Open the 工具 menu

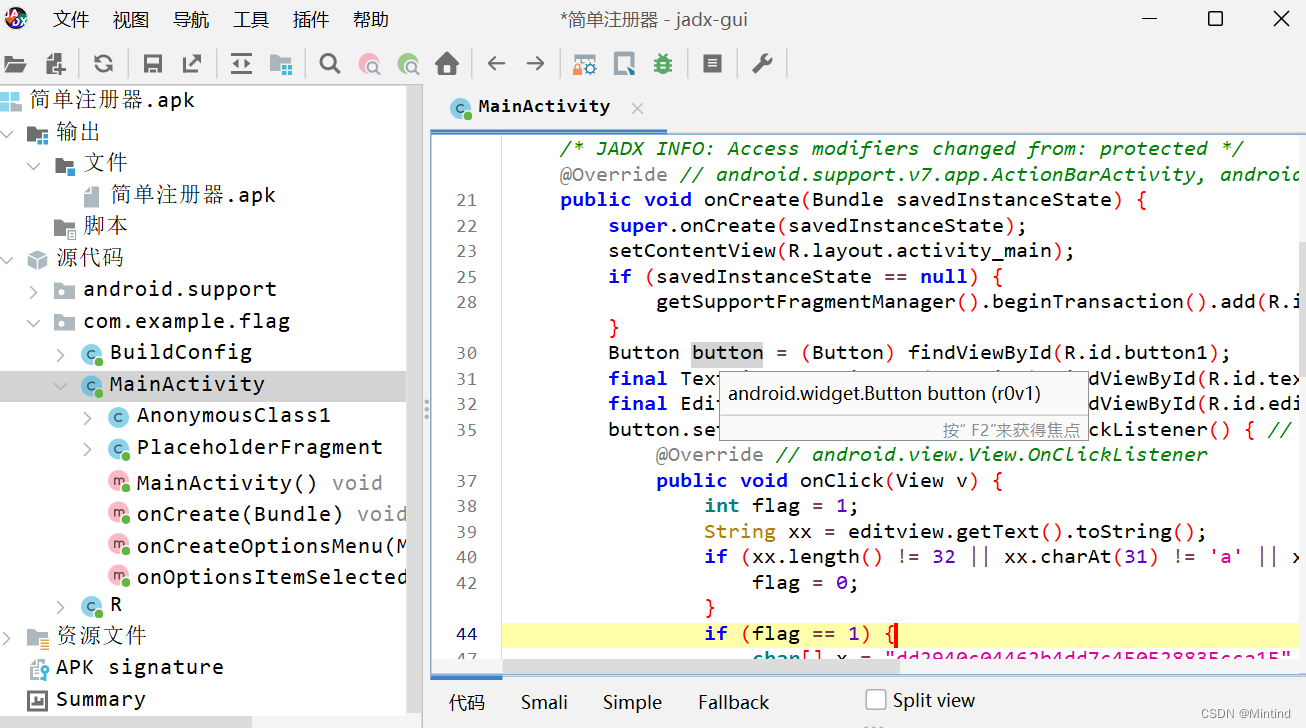click(251, 20)
